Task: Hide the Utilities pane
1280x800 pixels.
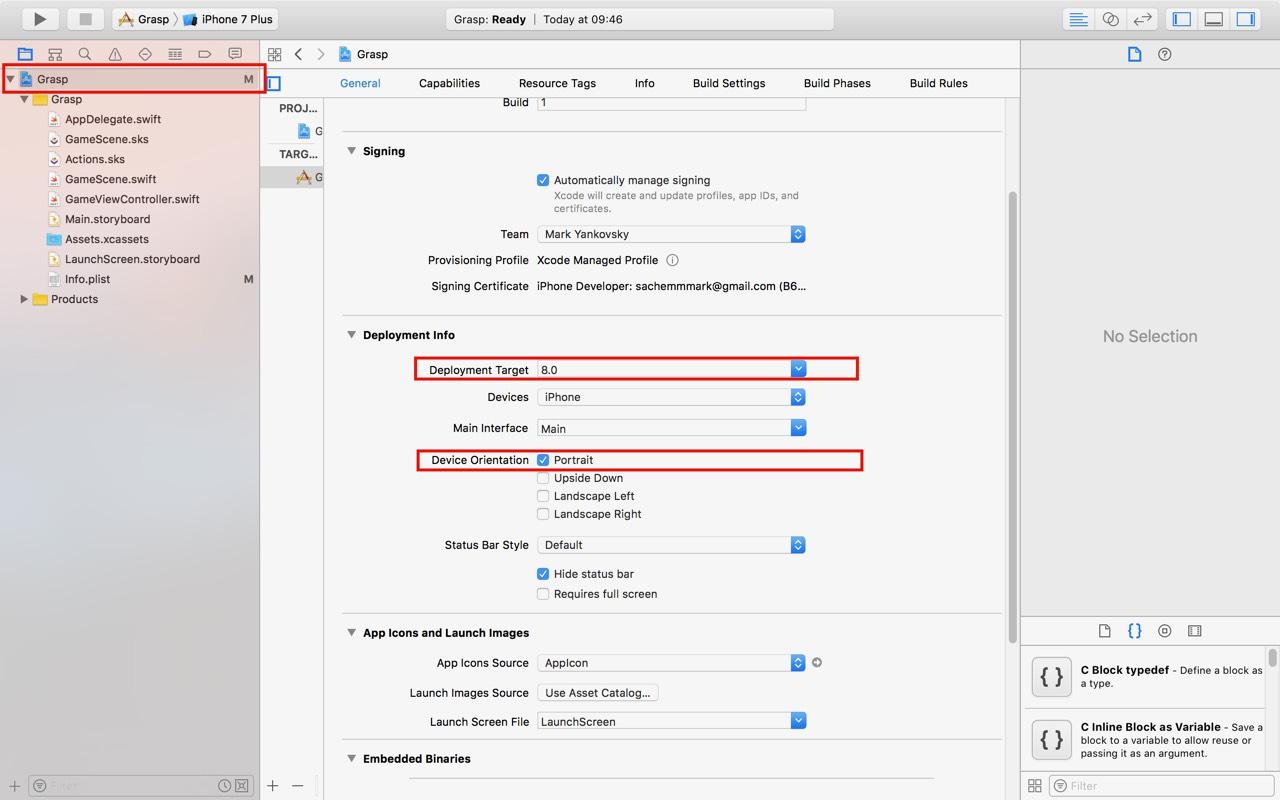Action: click(x=1245, y=19)
